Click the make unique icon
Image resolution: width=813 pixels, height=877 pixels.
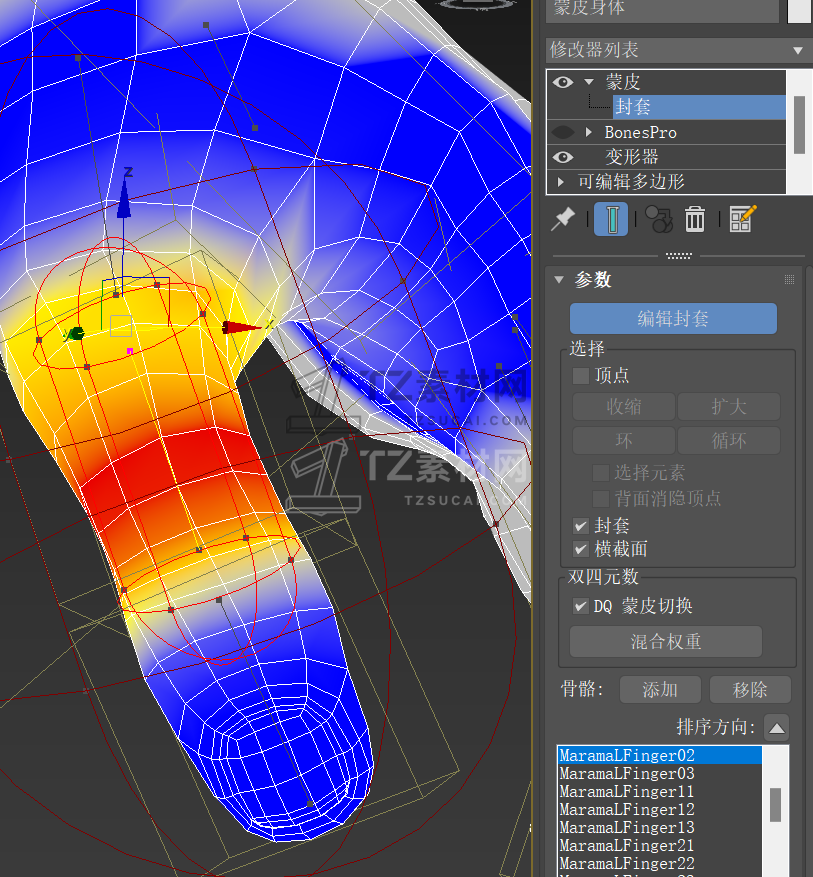click(657, 219)
